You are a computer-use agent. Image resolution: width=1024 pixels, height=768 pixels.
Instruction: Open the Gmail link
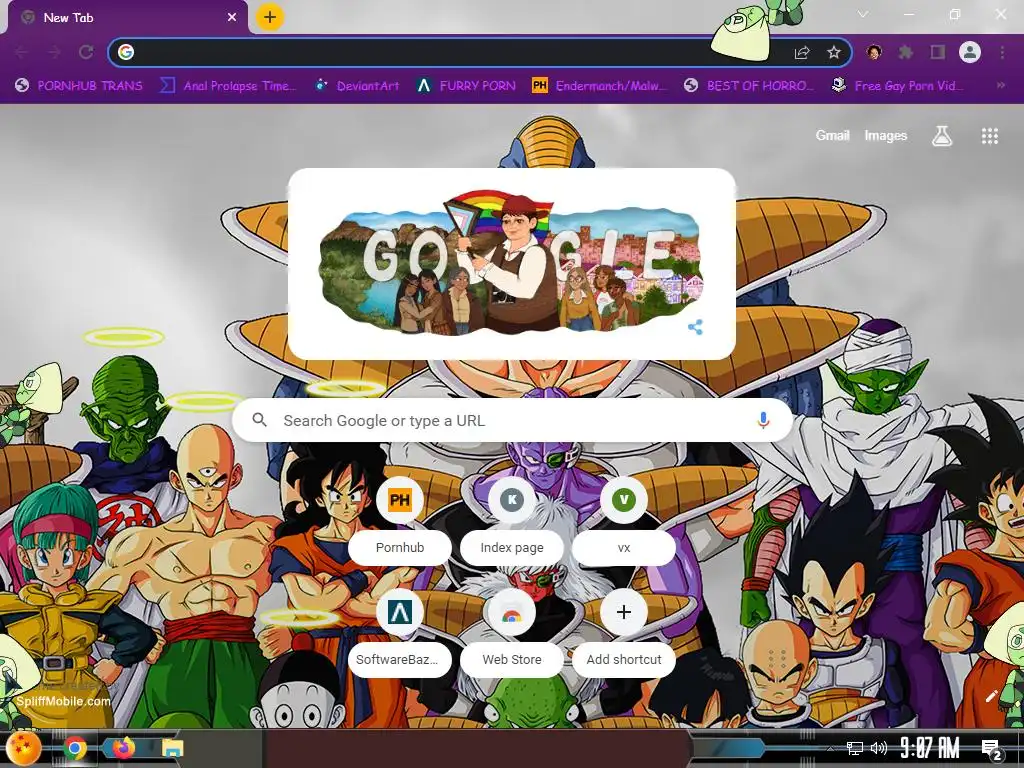pyautogui.click(x=833, y=136)
